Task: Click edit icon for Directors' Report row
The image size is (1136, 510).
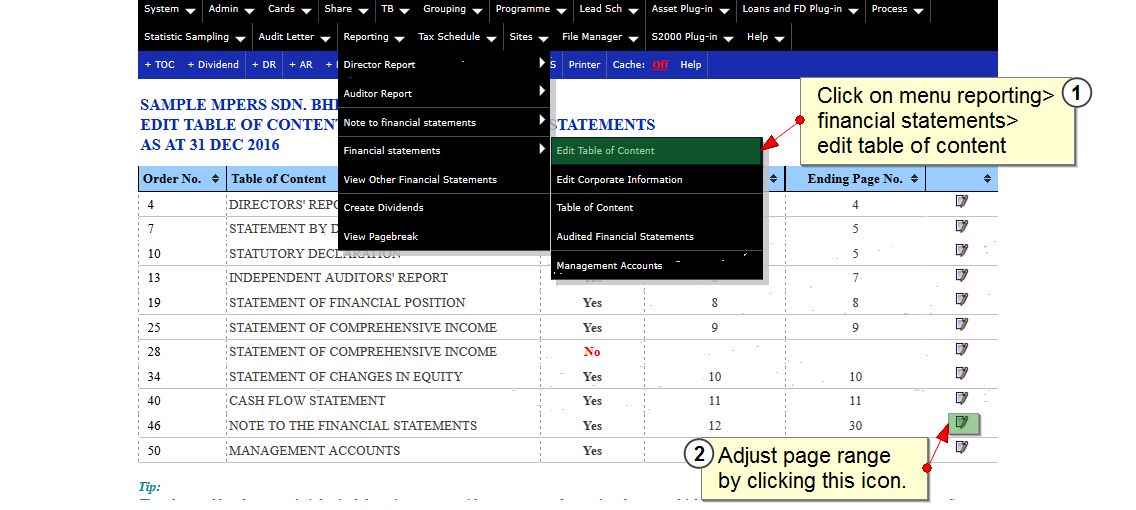Action: [x=962, y=202]
